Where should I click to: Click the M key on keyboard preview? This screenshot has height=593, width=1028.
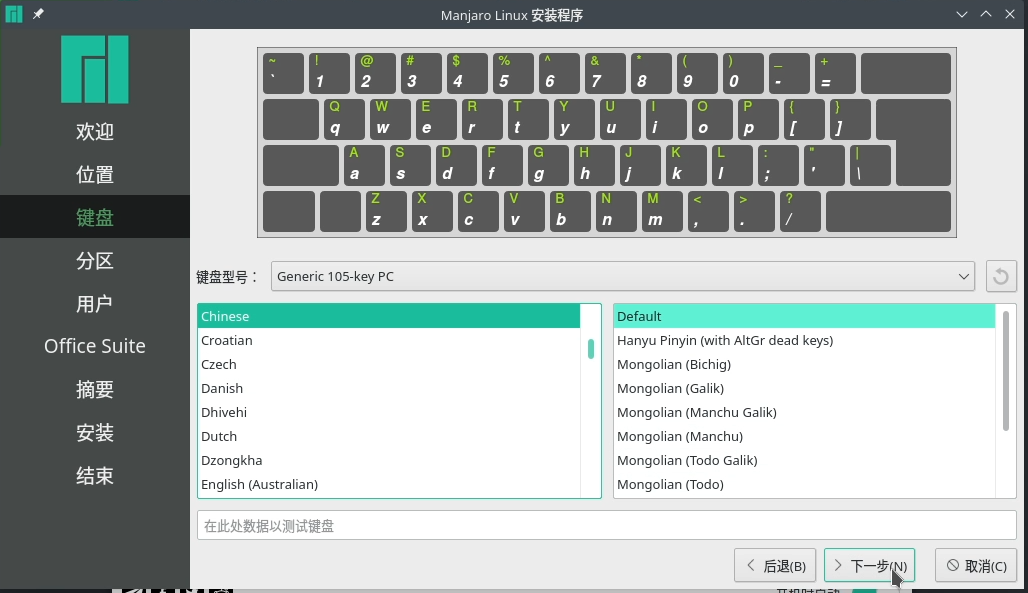coord(662,211)
